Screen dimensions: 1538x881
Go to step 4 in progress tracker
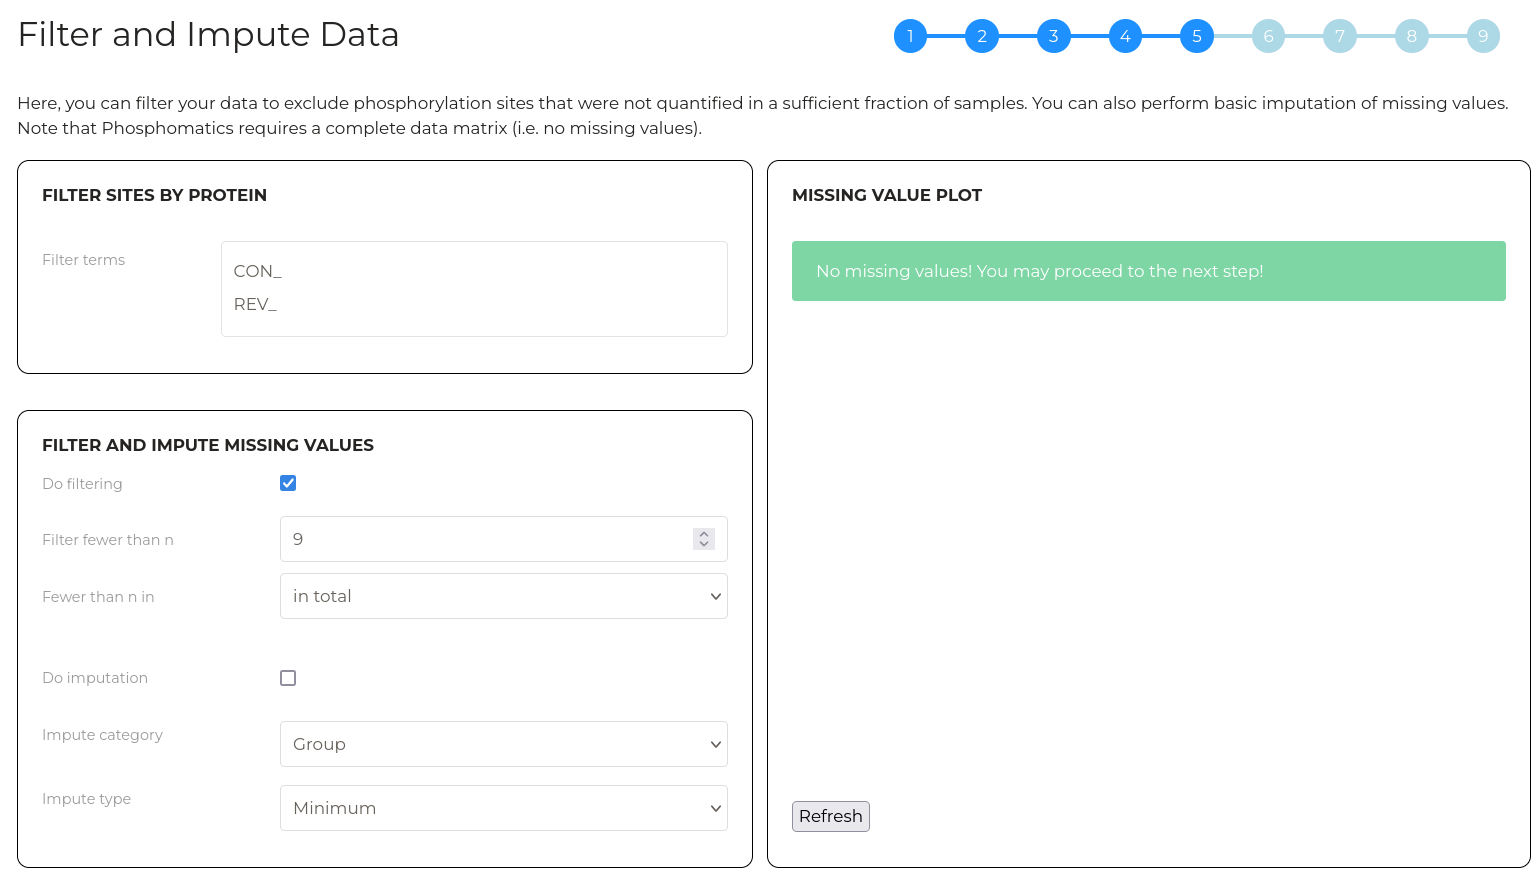[1125, 36]
